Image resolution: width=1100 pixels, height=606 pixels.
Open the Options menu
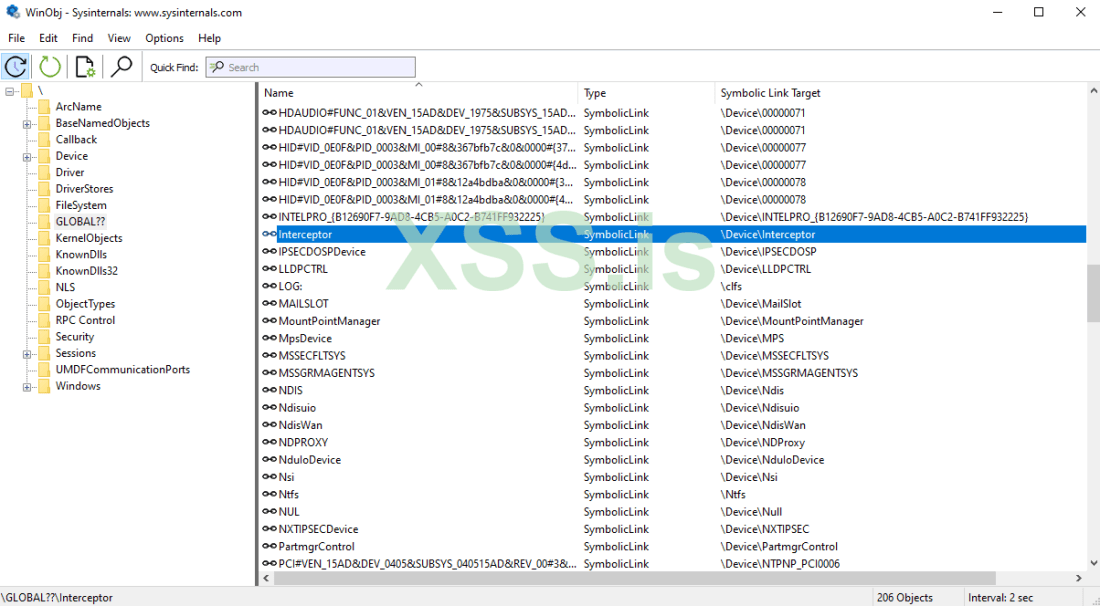coord(164,38)
